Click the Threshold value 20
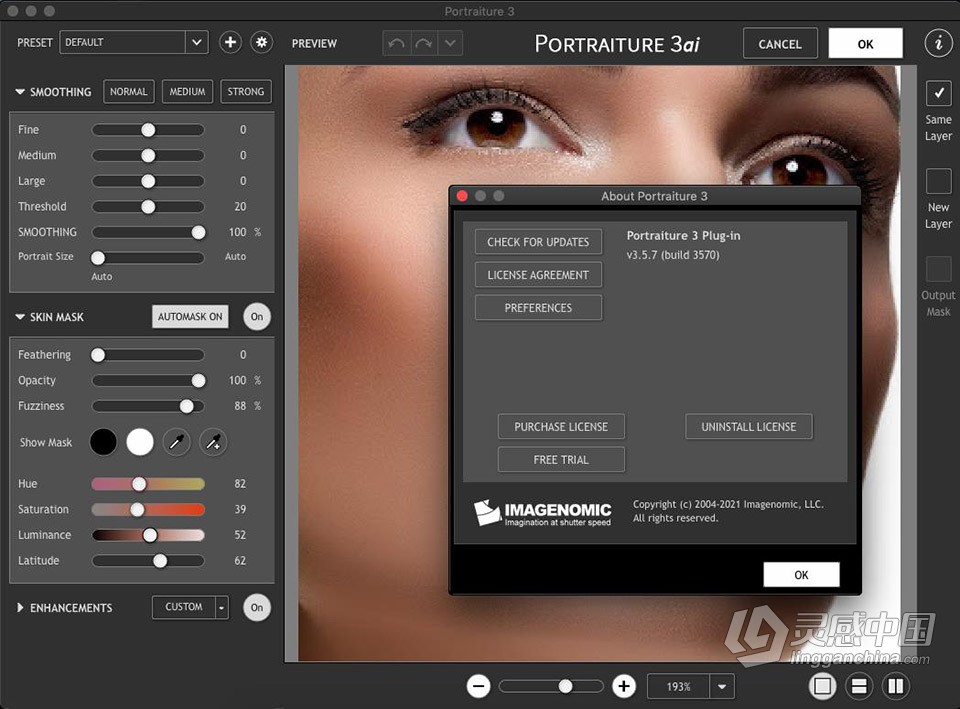The width and height of the screenshot is (960, 709). coord(240,207)
